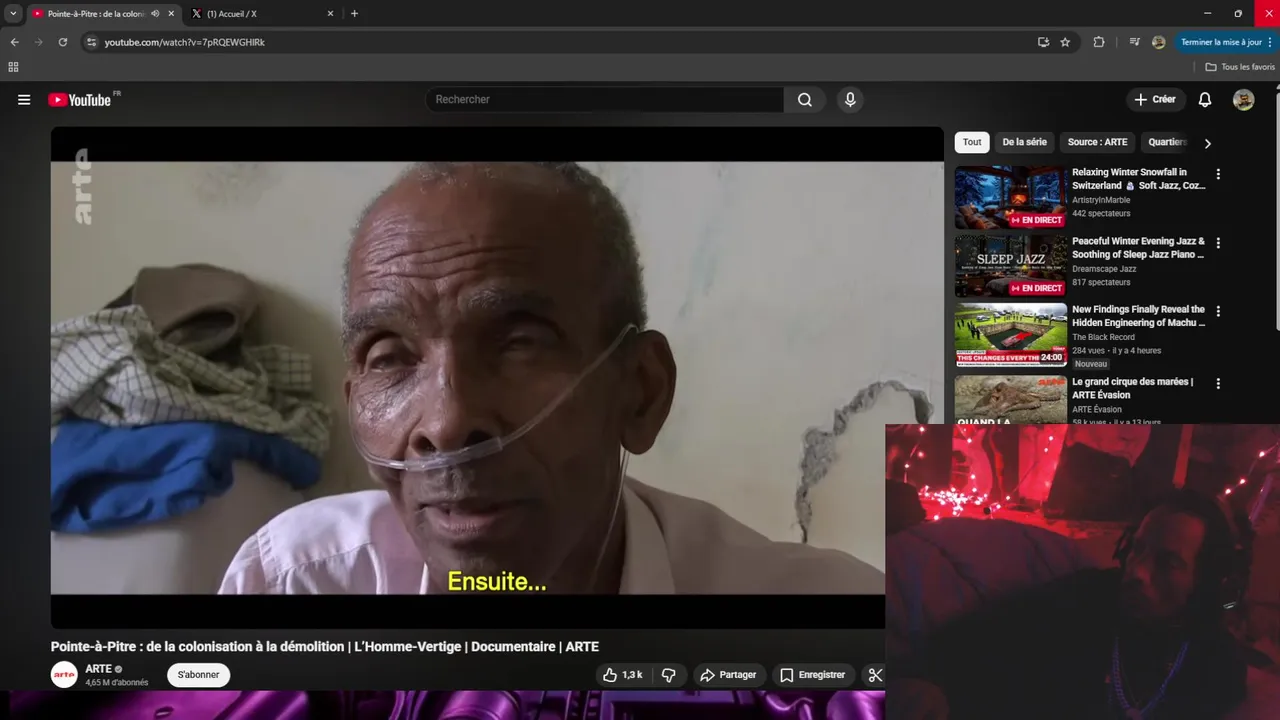Viewport: 1280px width, 720px height.
Task: Install app icon in address bar
Action: pos(1043,42)
